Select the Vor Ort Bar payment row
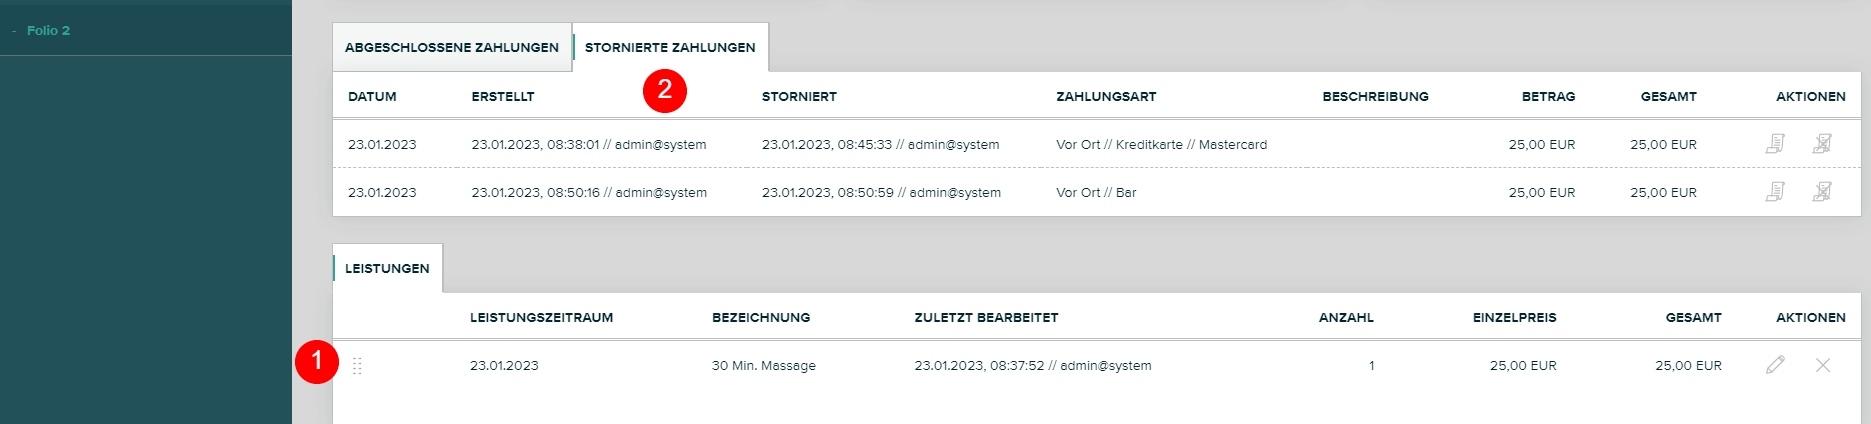Viewport: 1871px width, 424px height. pyautogui.click(x=1096, y=192)
